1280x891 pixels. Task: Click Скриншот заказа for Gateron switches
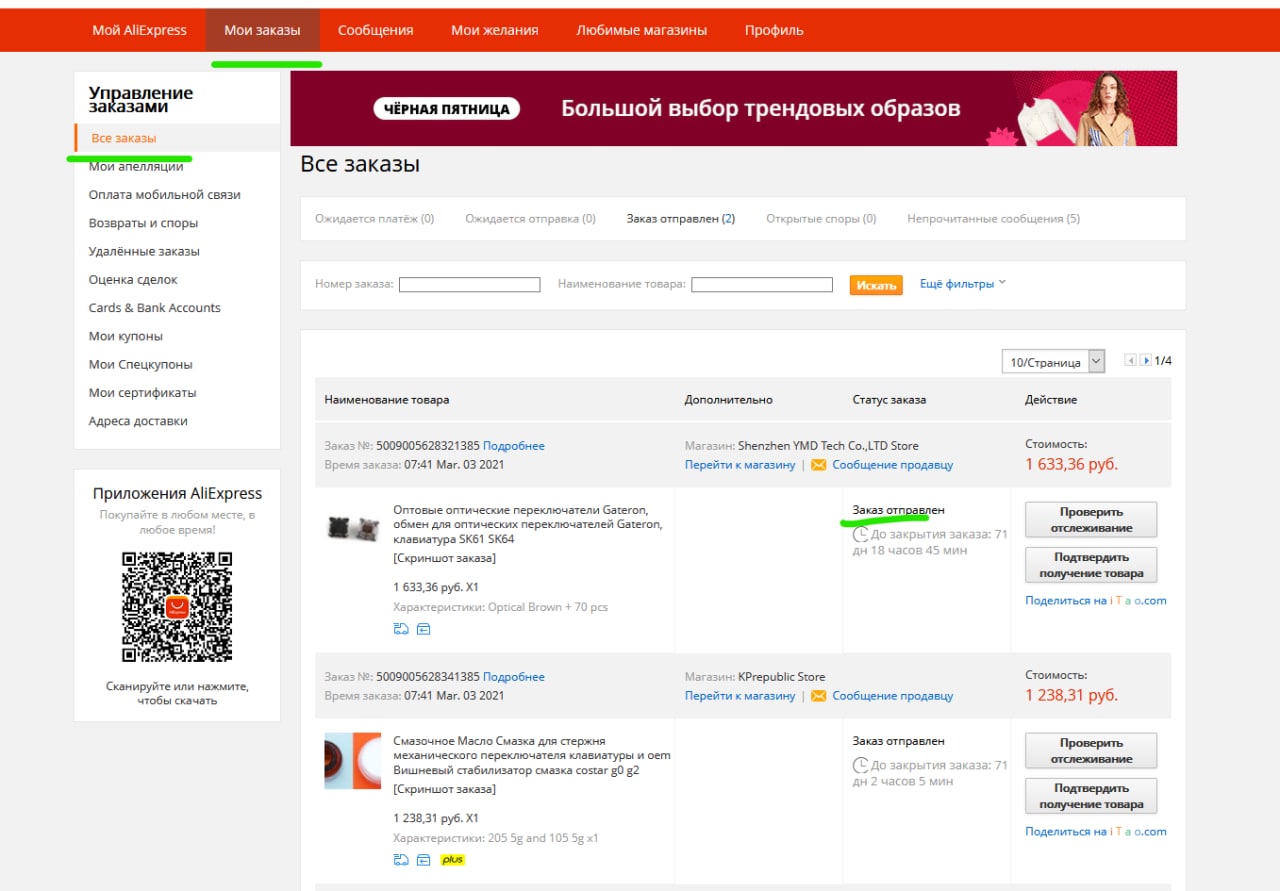[444, 558]
